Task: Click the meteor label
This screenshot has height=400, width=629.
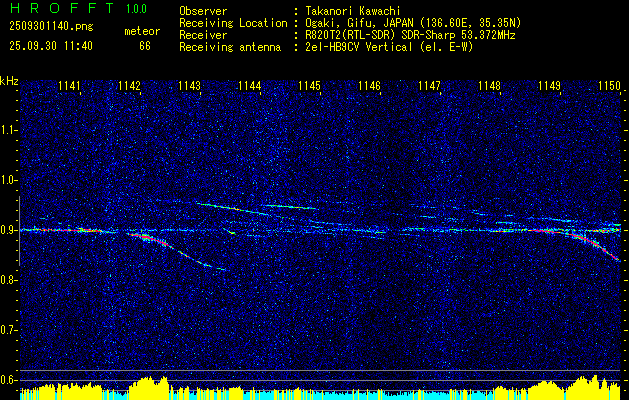Action: tap(142, 31)
